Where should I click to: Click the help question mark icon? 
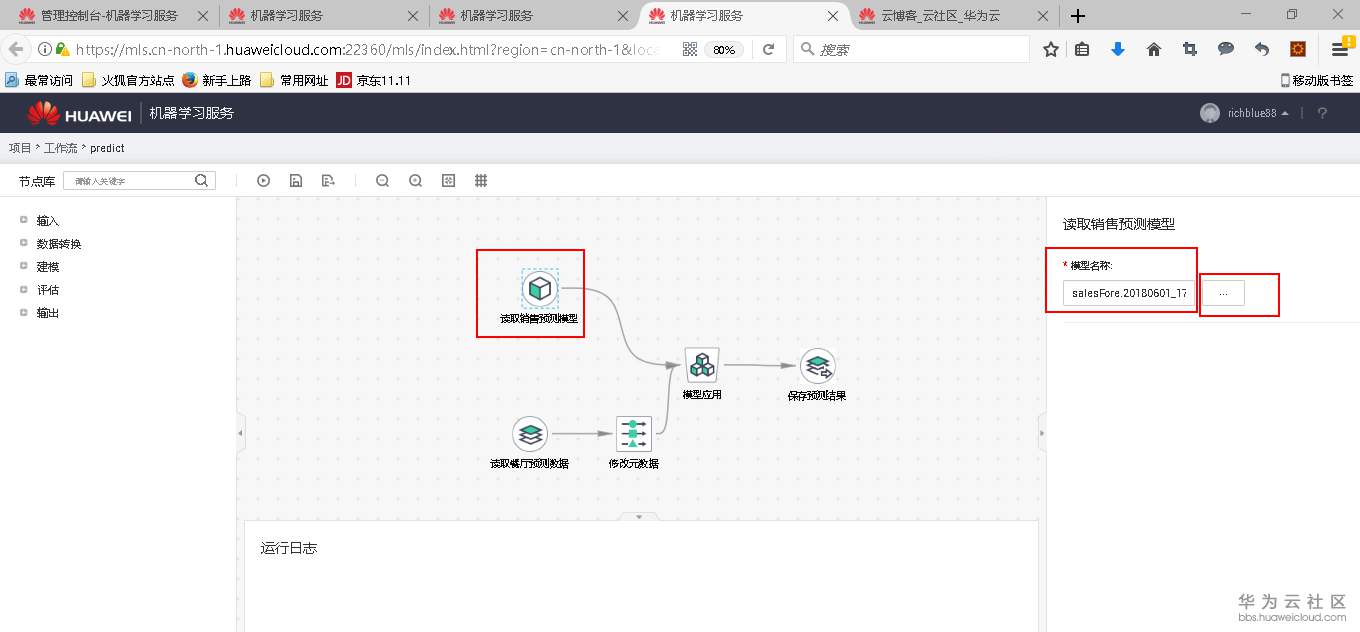pyautogui.click(x=1322, y=113)
